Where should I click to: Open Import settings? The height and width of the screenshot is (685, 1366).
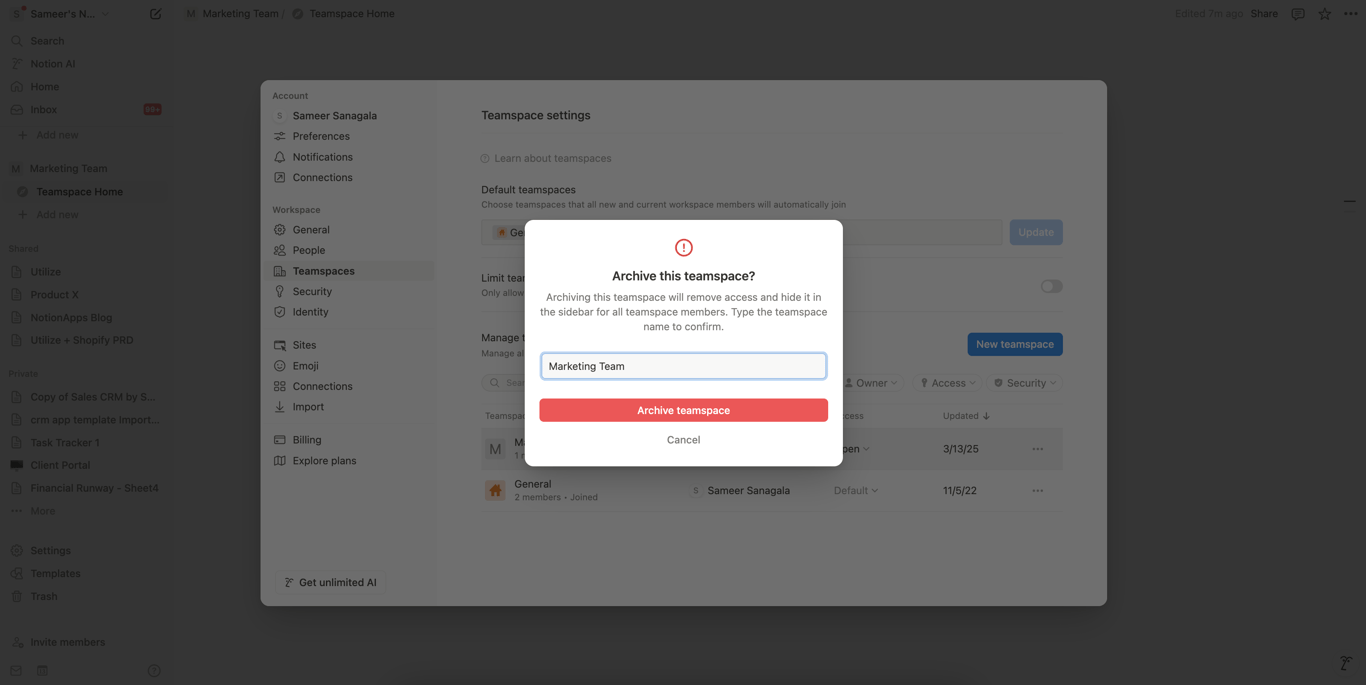coord(352,407)
